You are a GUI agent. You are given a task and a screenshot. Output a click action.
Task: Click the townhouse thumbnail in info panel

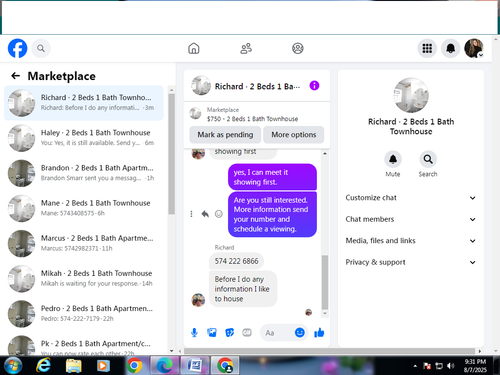[x=411, y=95]
